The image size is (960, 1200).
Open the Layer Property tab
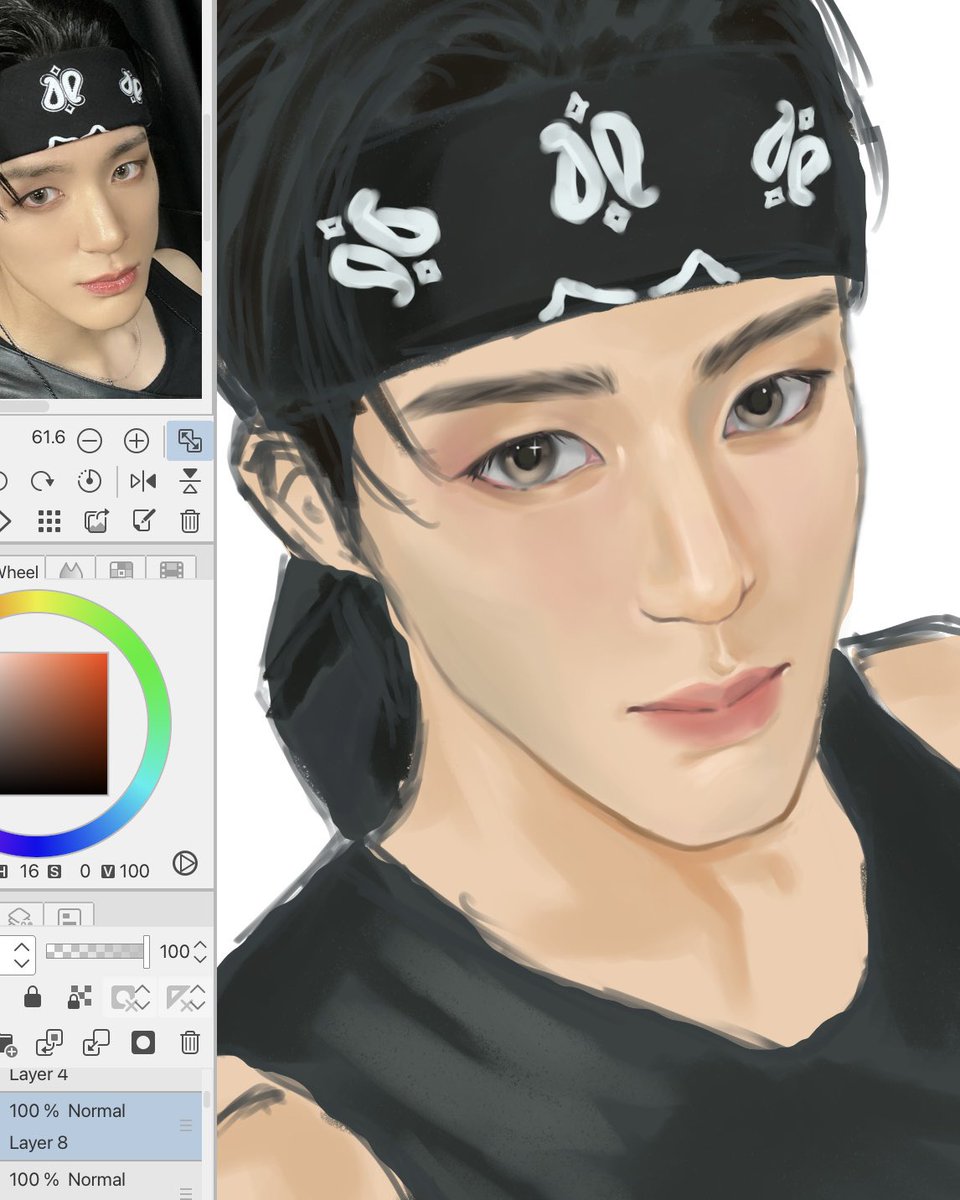(69, 915)
